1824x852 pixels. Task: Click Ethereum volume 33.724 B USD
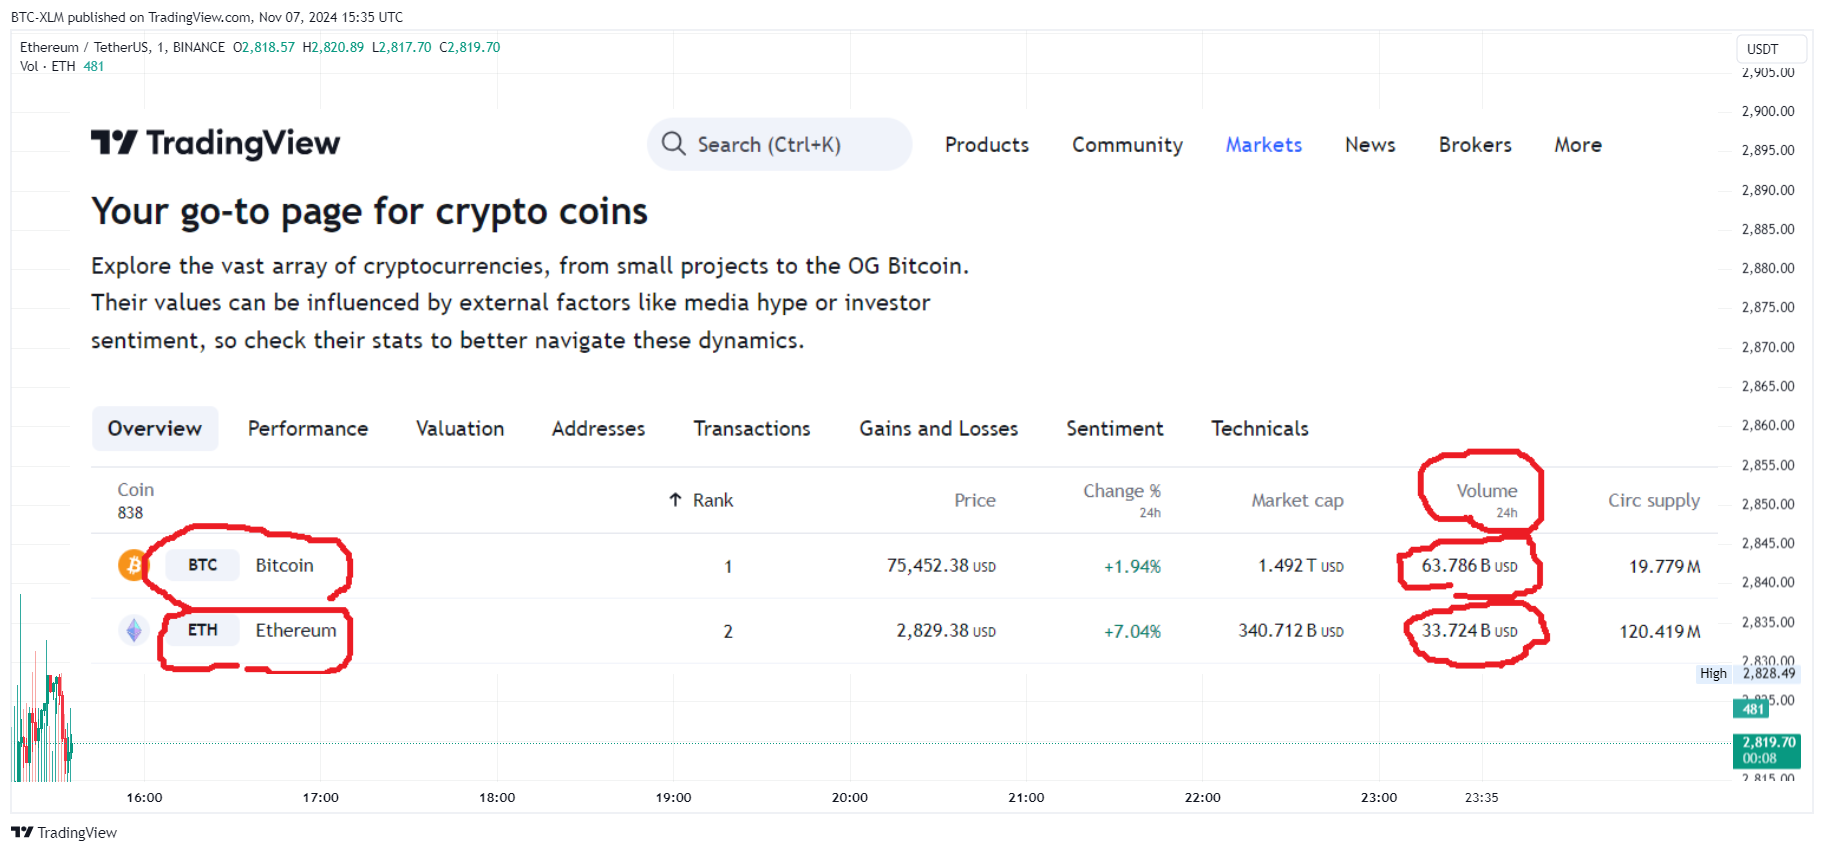[1470, 631]
